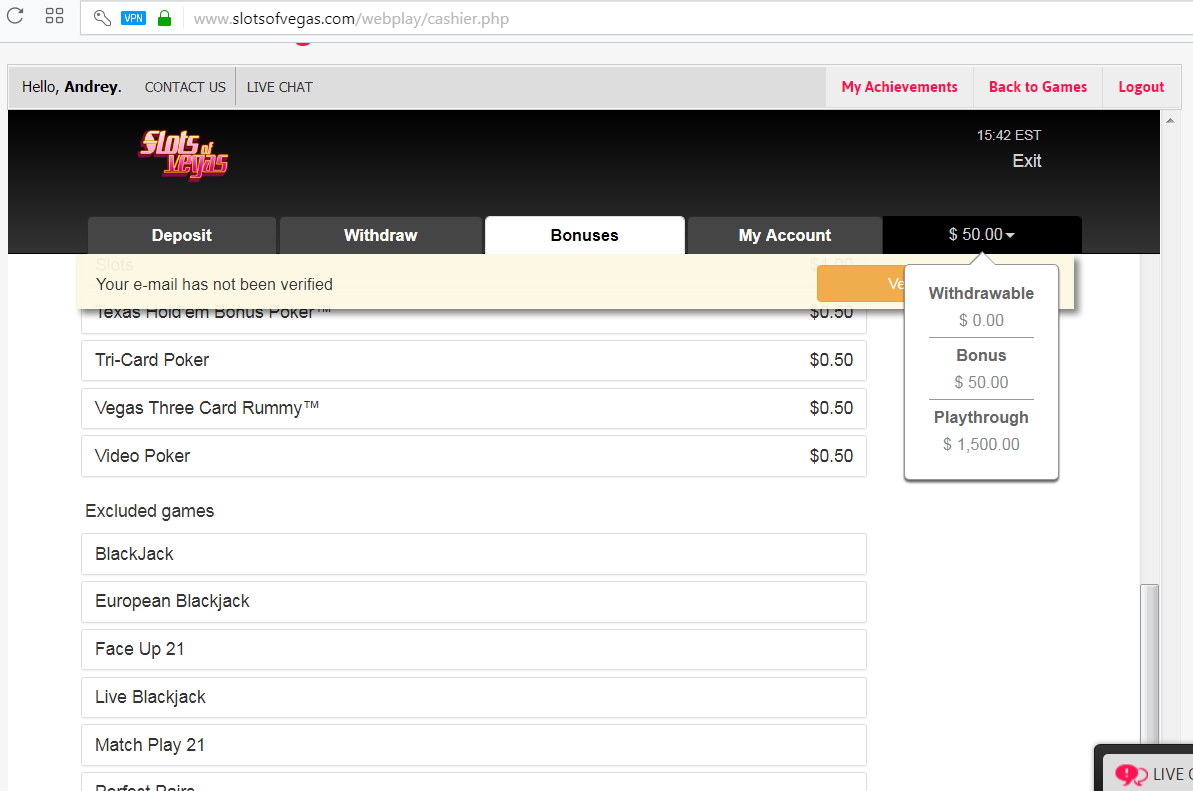The width and height of the screenshot is (1193, 791).
Task: Click the Logout link
Action: pyautogui.click(x=1141, y=87)
